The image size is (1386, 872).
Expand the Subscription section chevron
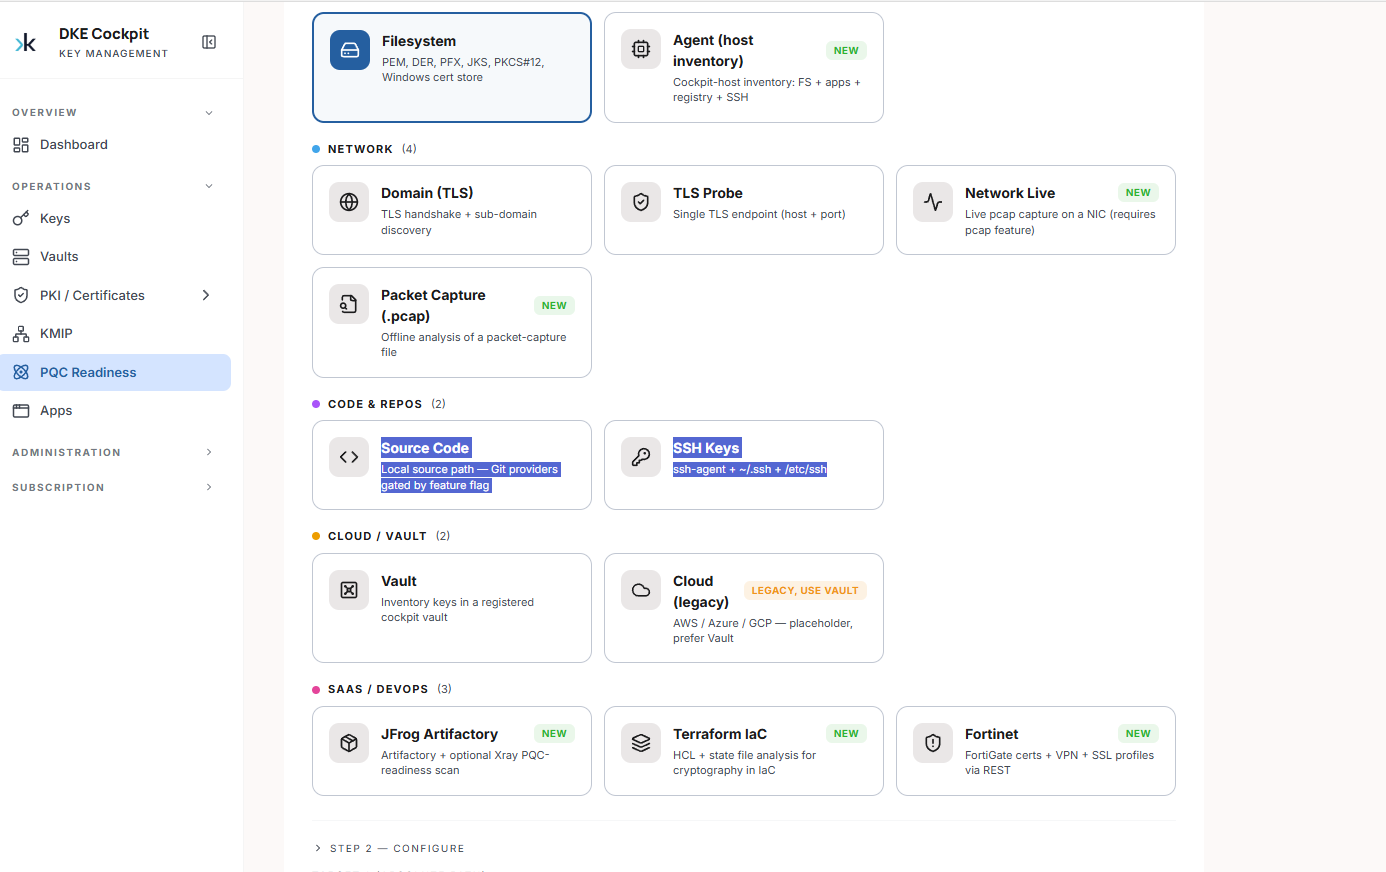tap(209, 487)
